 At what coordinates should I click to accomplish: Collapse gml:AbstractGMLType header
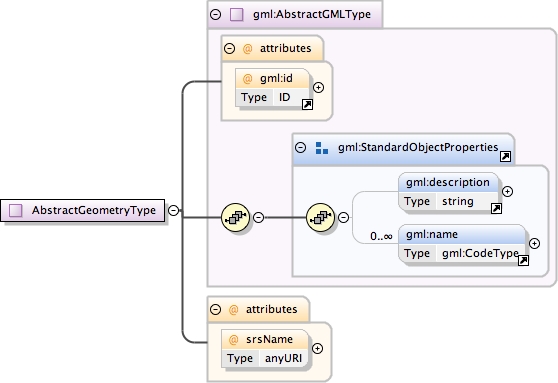(x=216, y=15)
